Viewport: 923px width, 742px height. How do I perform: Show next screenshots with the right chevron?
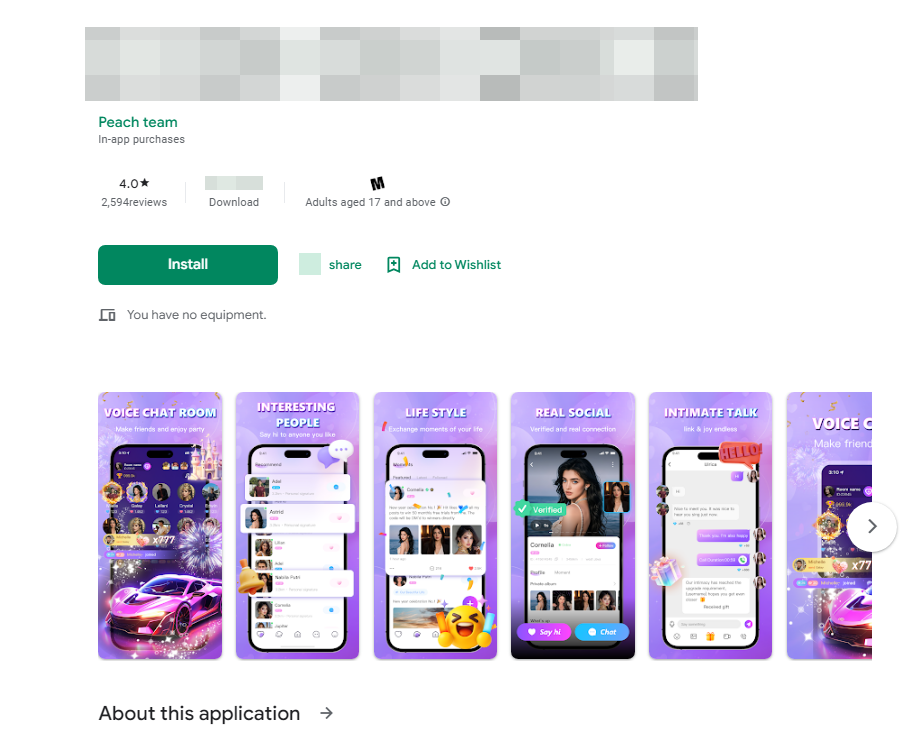(x=872, y=527)
